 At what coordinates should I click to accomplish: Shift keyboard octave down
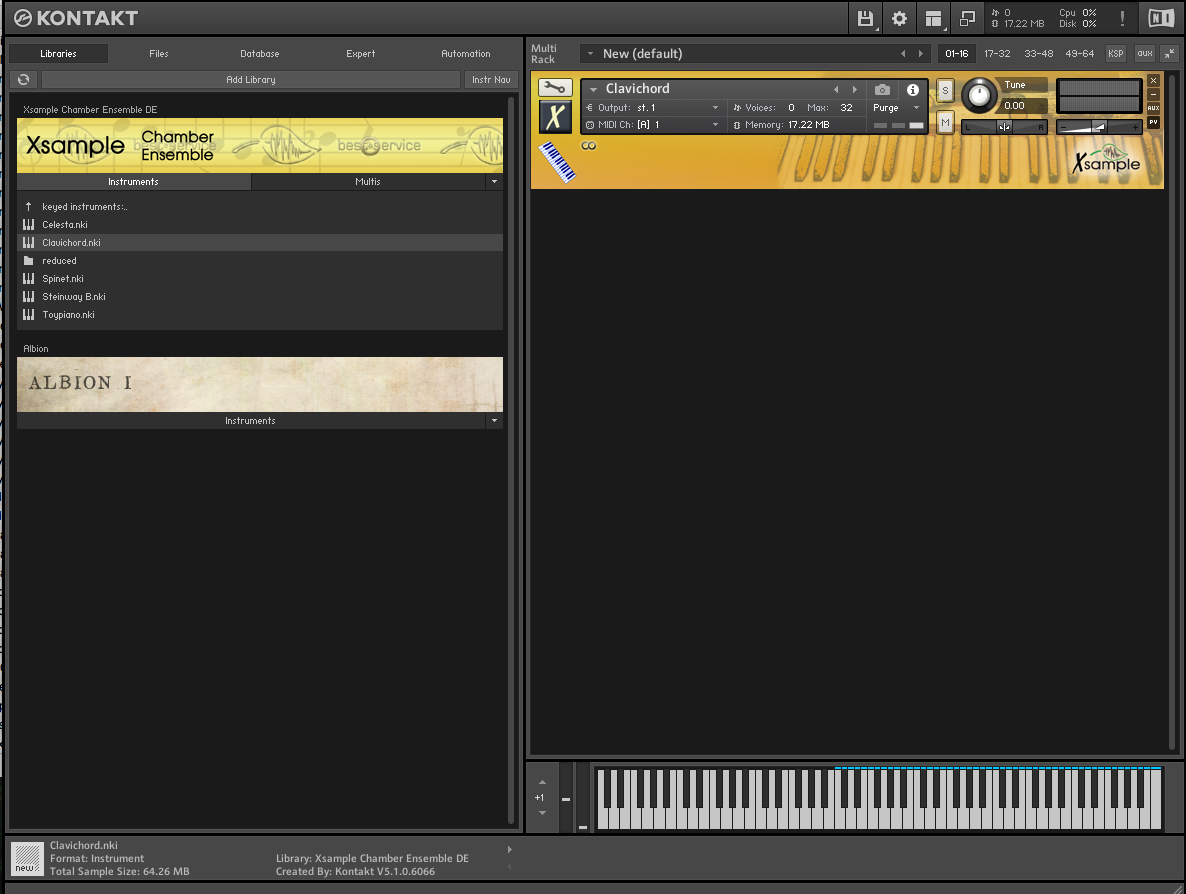pos(542,813)
